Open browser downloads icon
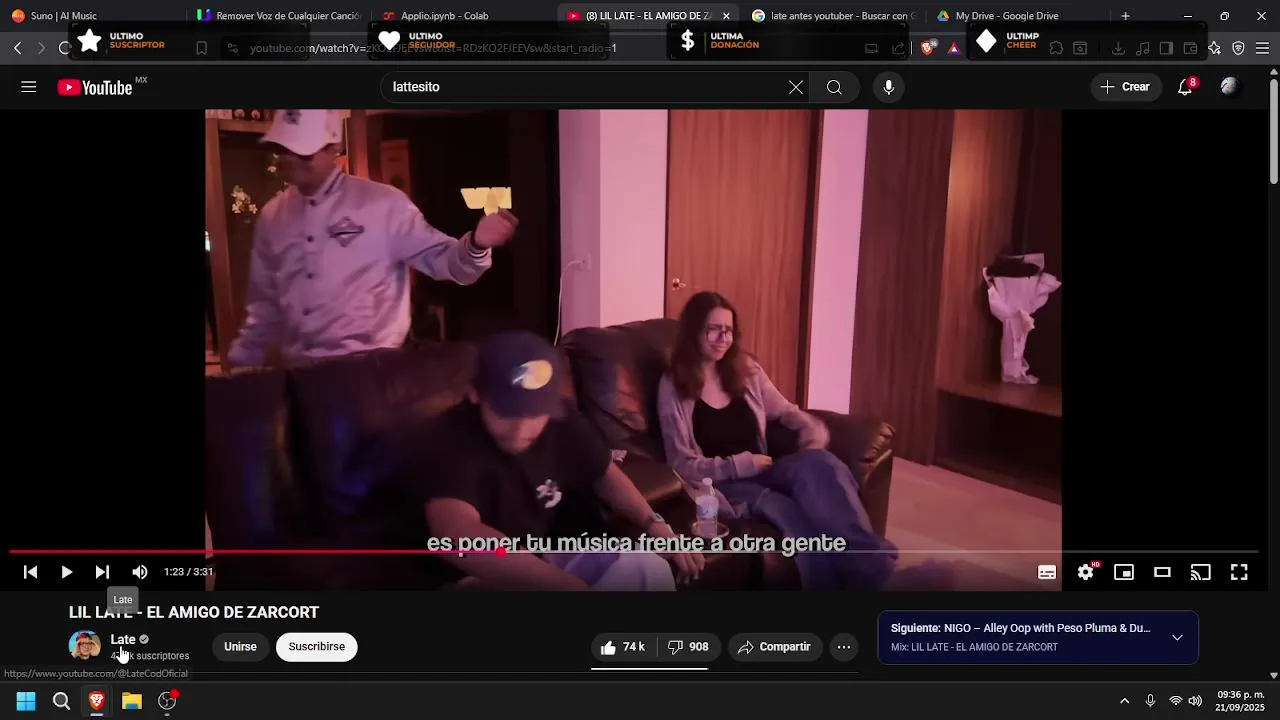 [x=1118, y=48]
